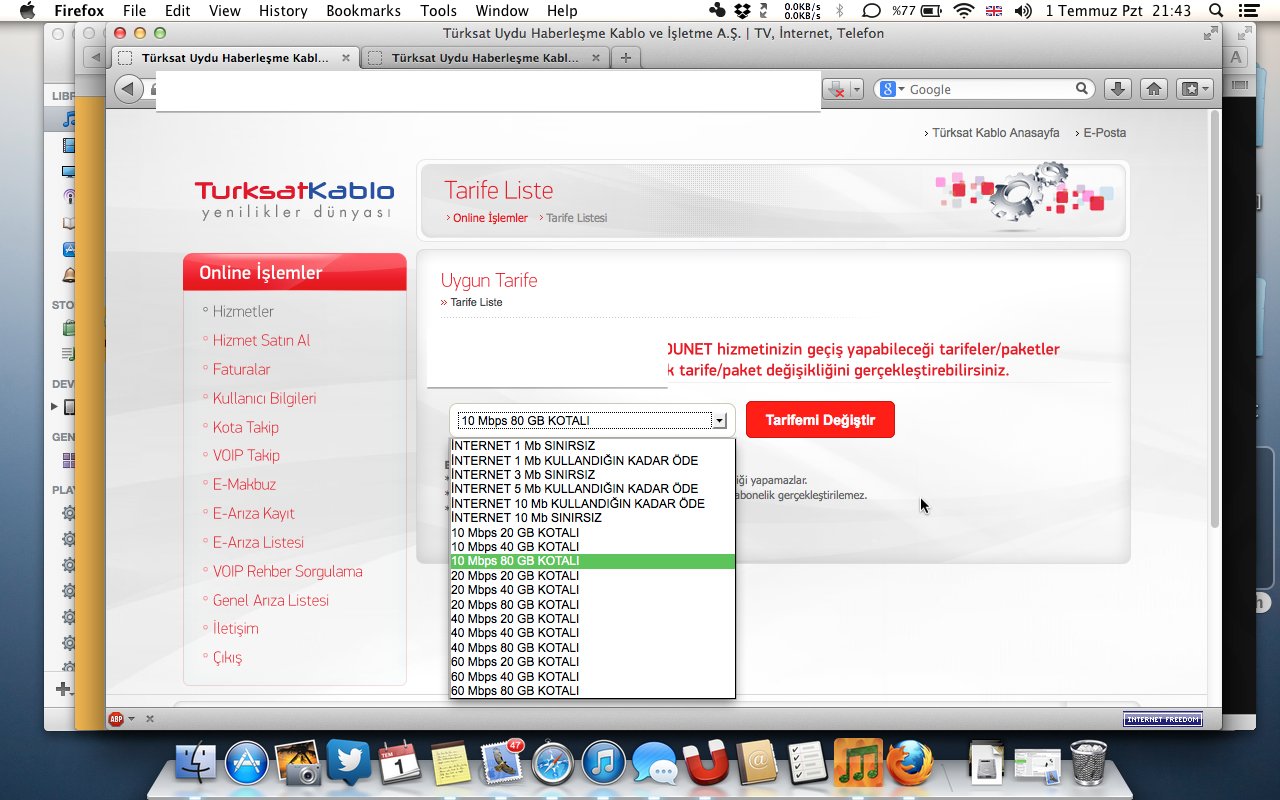Select INTERNET 10 Mb SINIRSIZ option
The image size is (1280, 800).
[x=592, y=518]
